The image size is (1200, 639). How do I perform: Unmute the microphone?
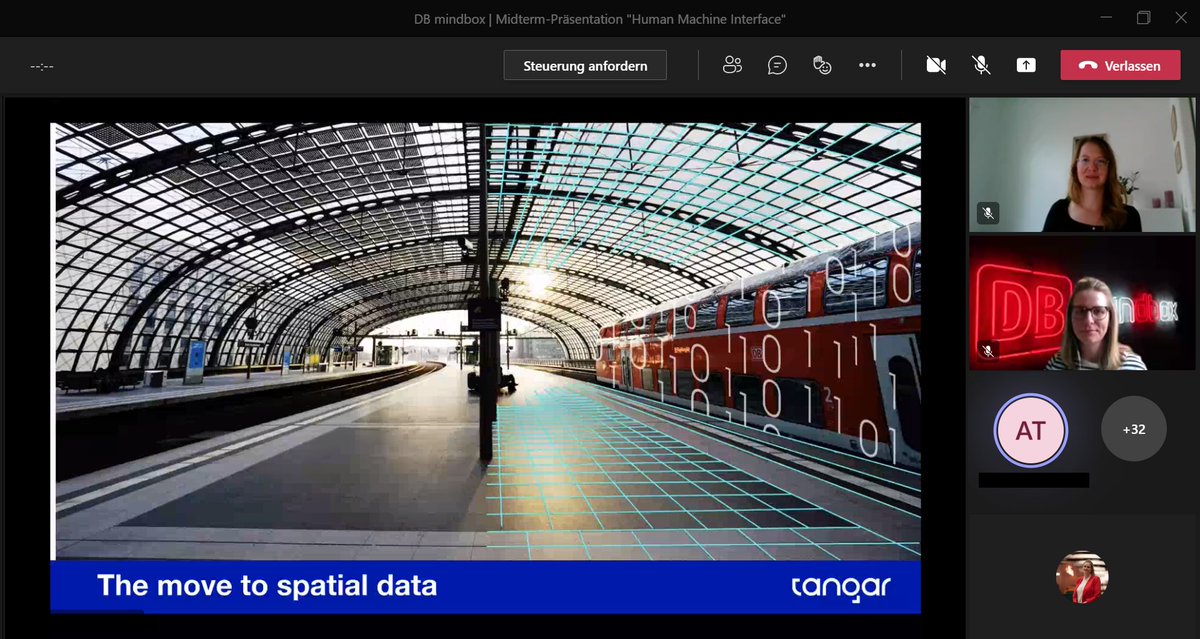981,65
